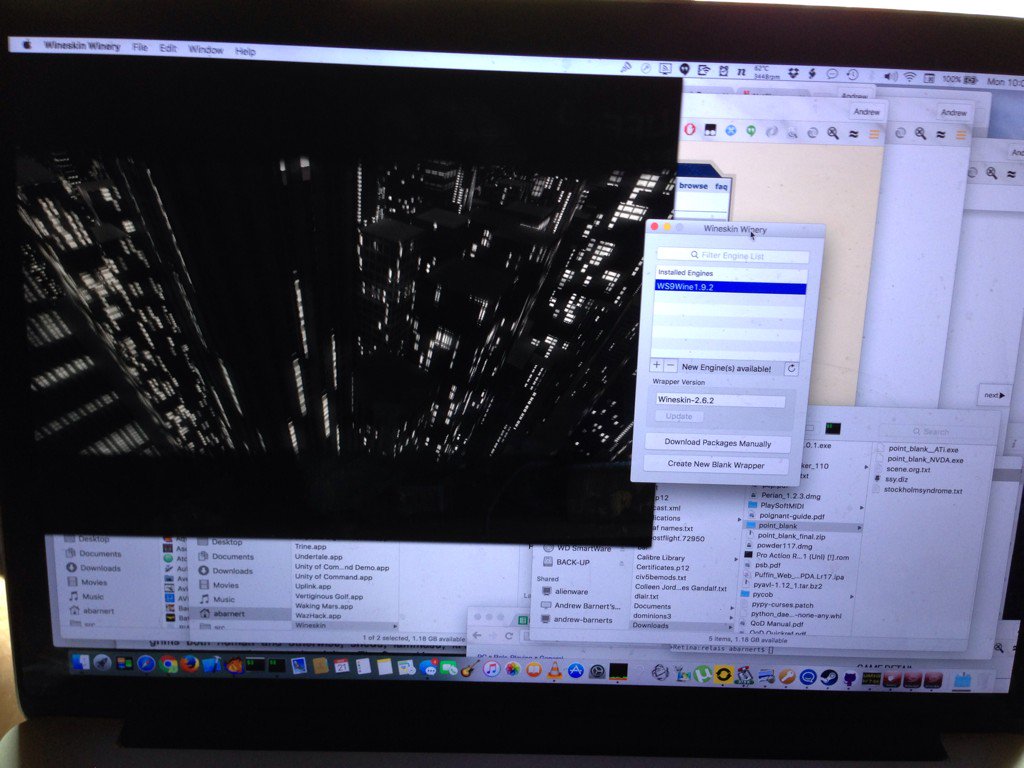Expand the Downloads folder arrow in Finder column
The height and width of the screenshot is (768, 1024).
click(731, 626)
